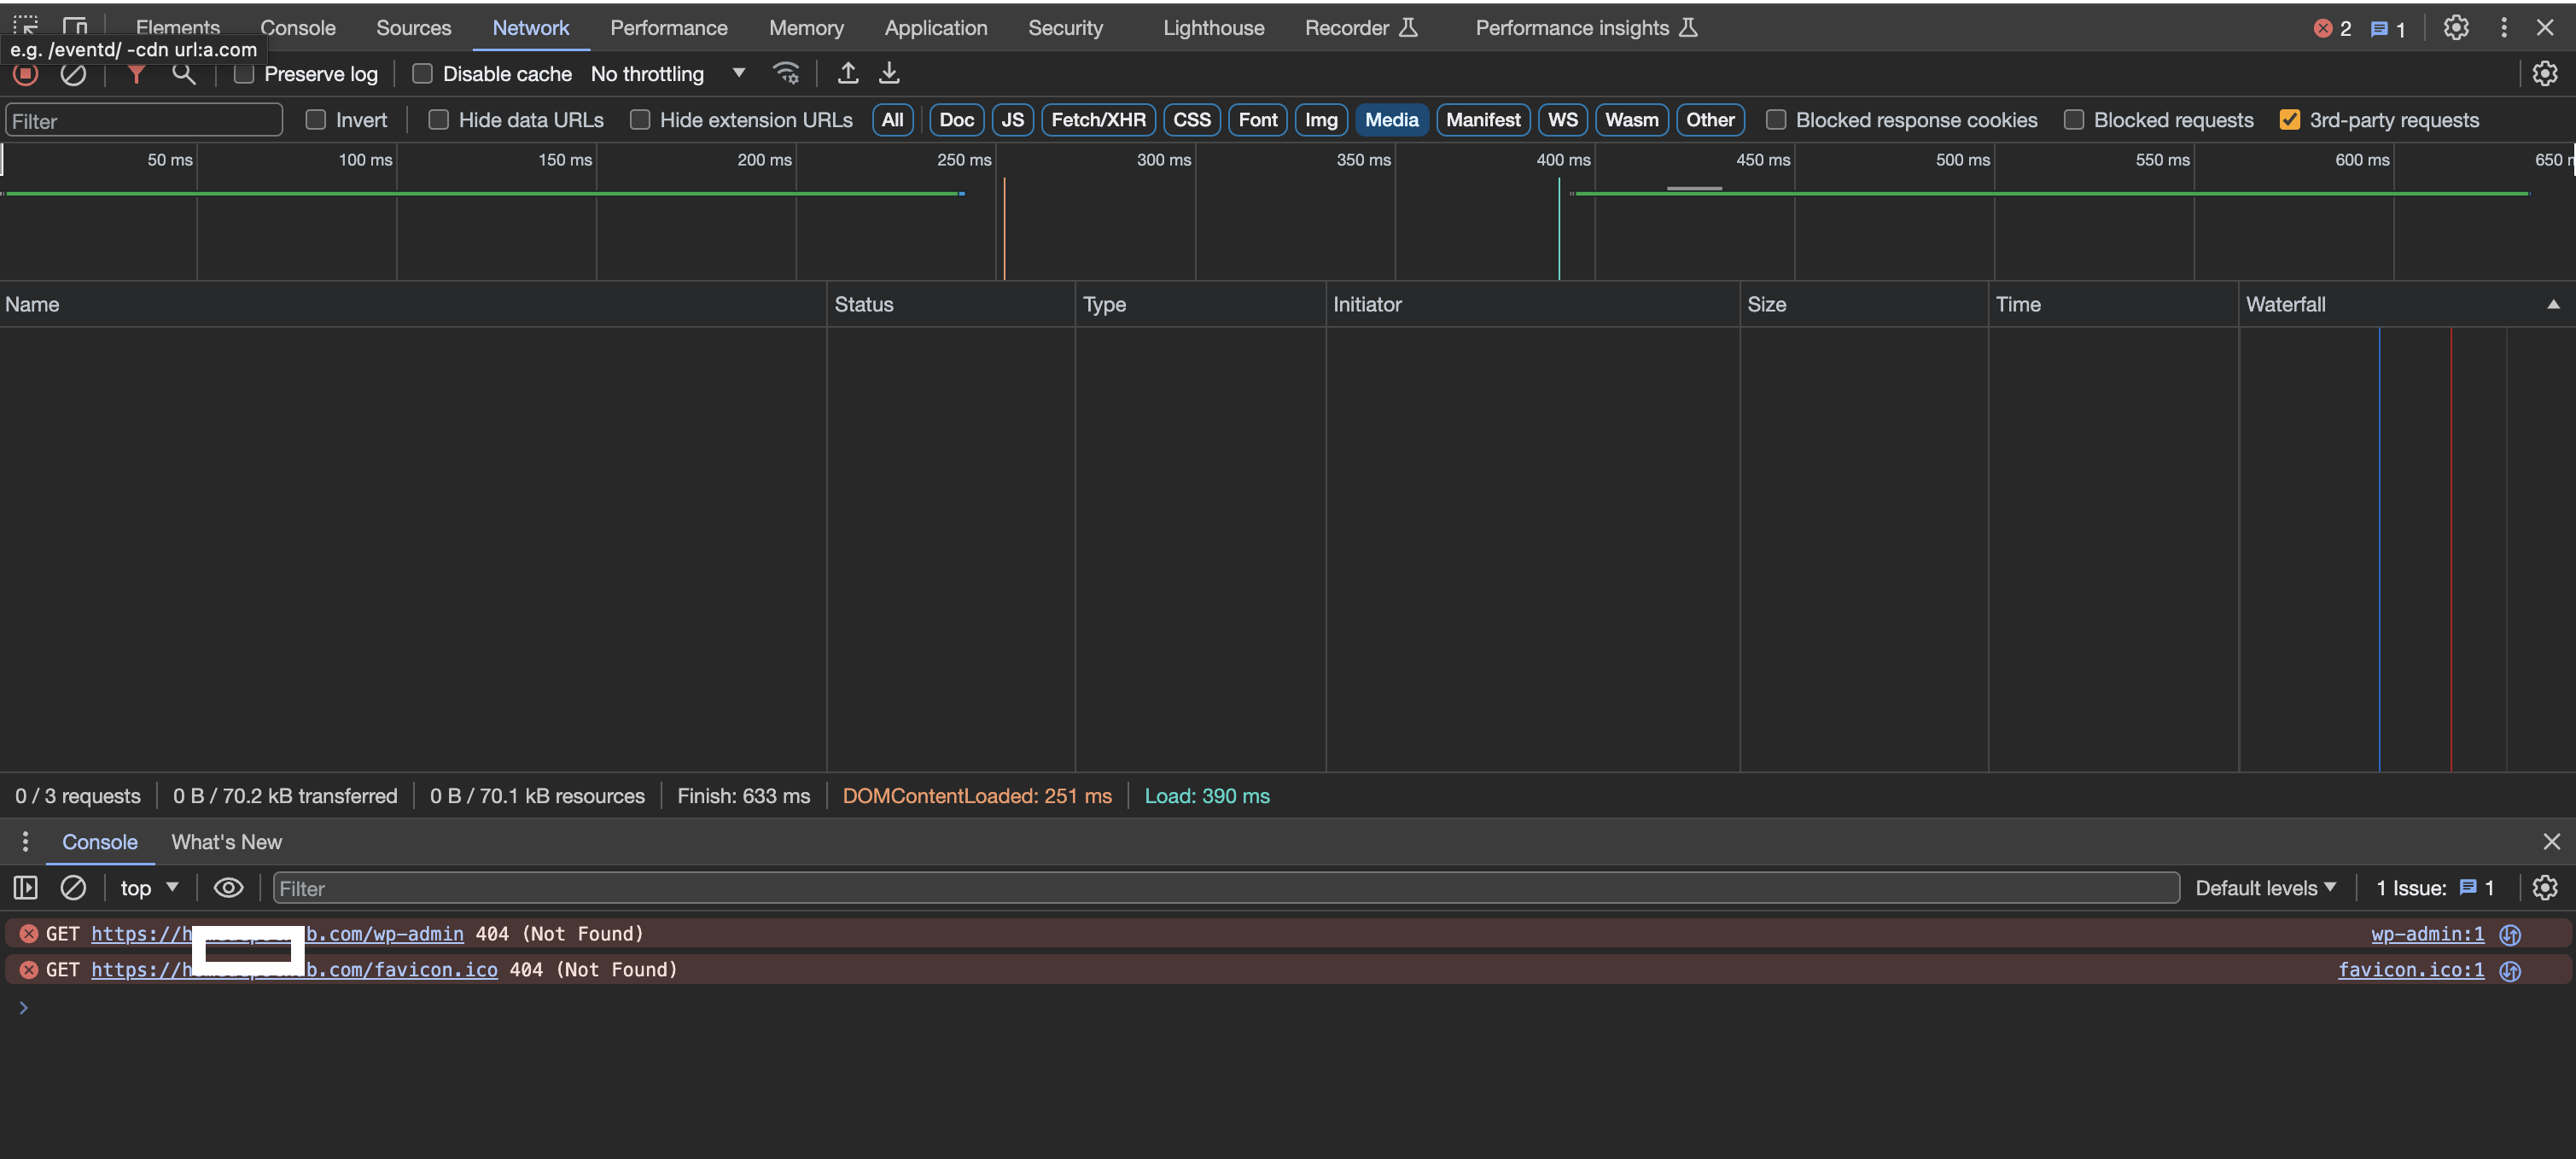This screenshot has width=2576, height=1159.
Task: Click the 400 ms timeline overview marker
Action: (1562, 160)
